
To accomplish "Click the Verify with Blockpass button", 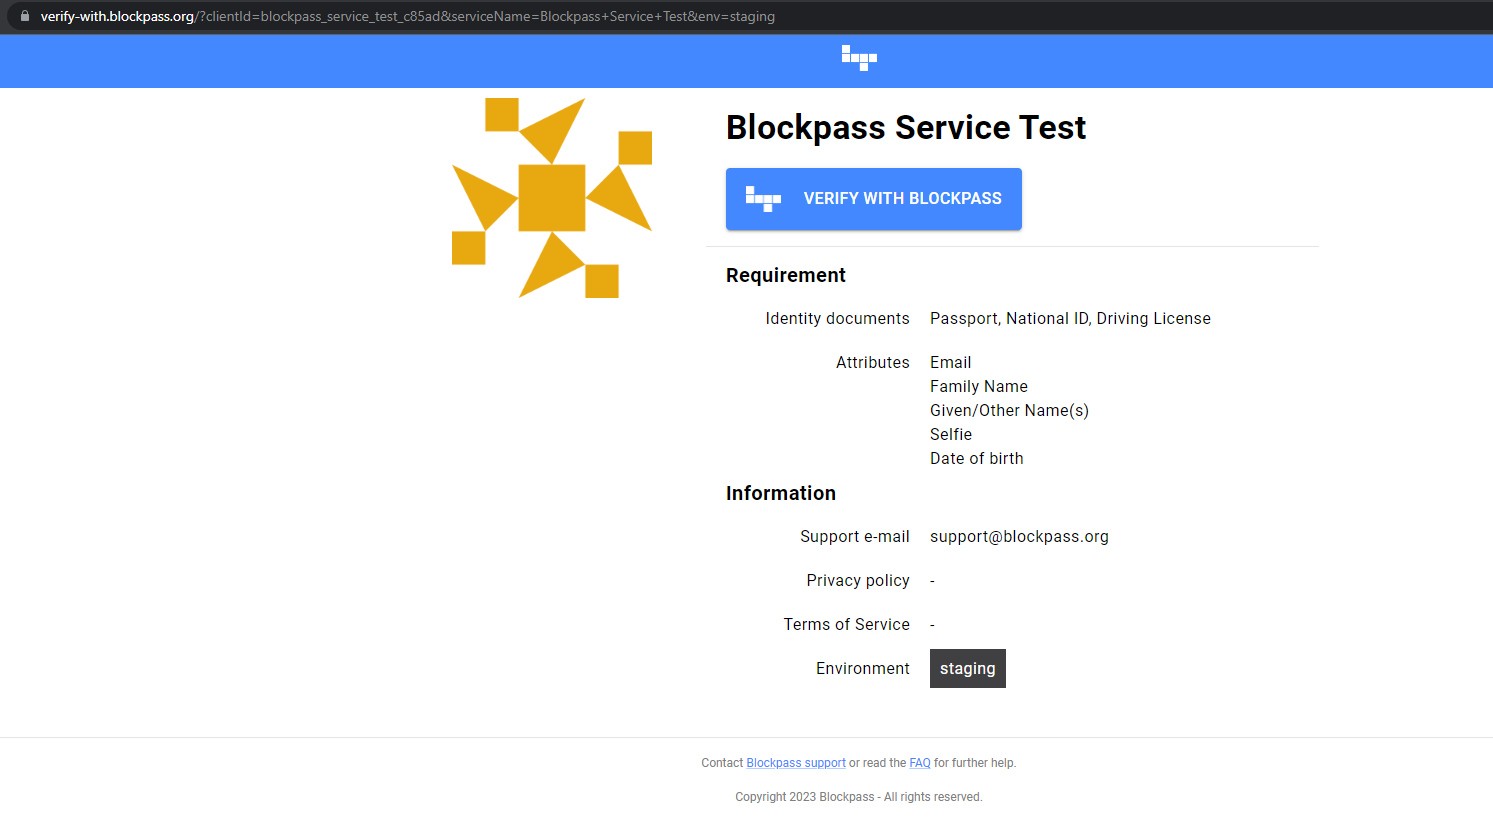I will [874, 199].
